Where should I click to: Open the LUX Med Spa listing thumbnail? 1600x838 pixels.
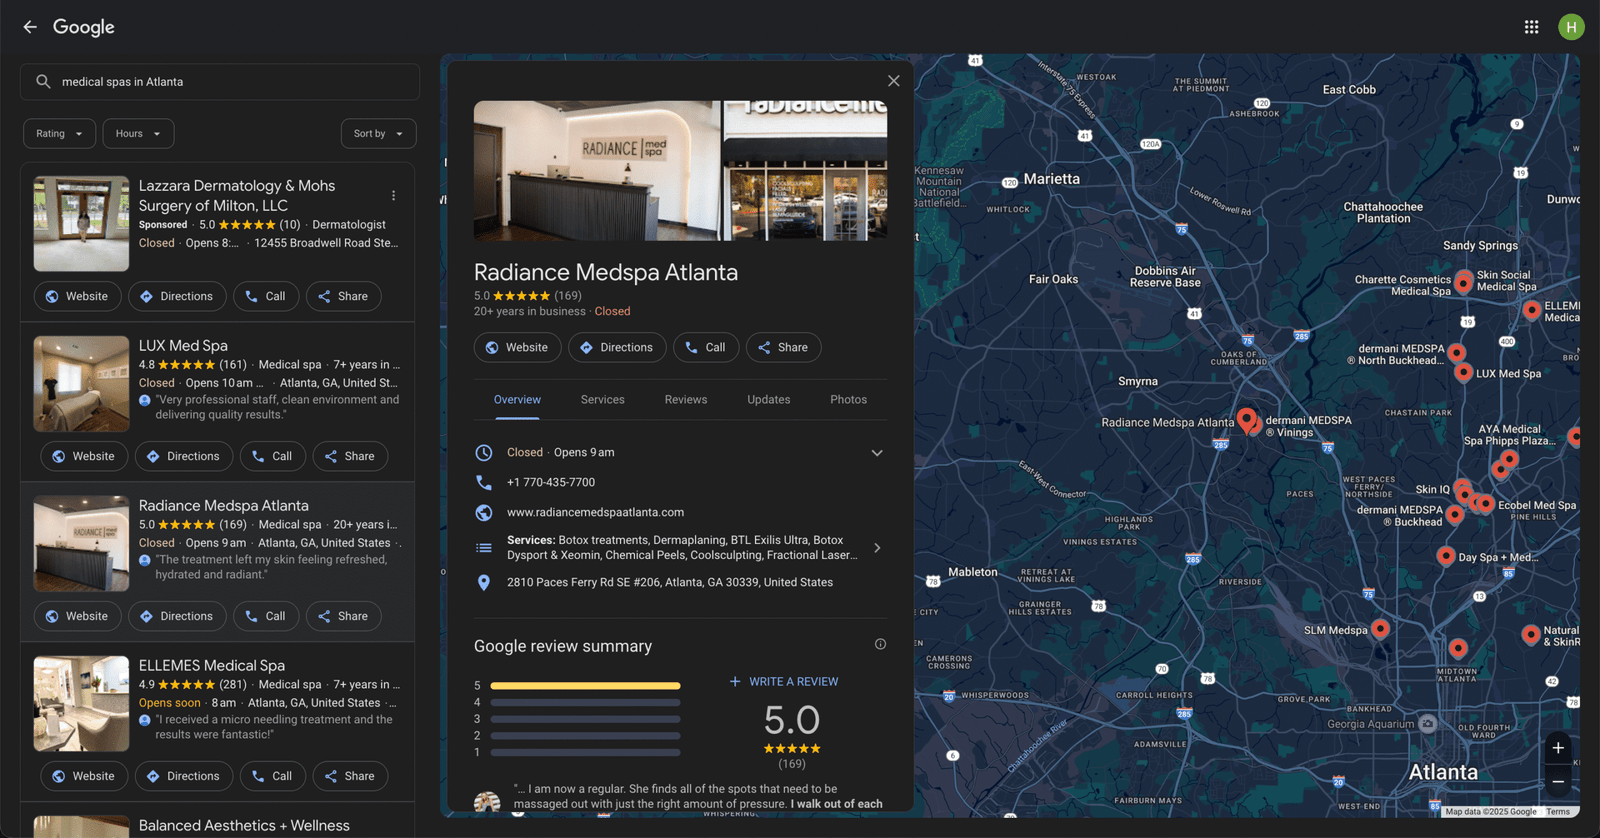click(x=81, y=384)
